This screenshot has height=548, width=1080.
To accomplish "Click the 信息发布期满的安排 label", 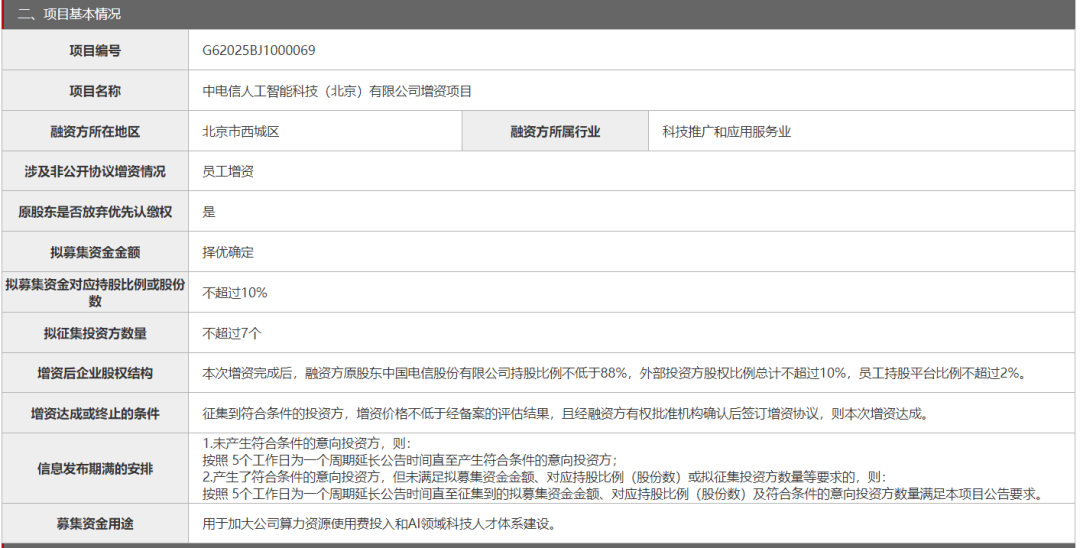I will coord(95,468).
